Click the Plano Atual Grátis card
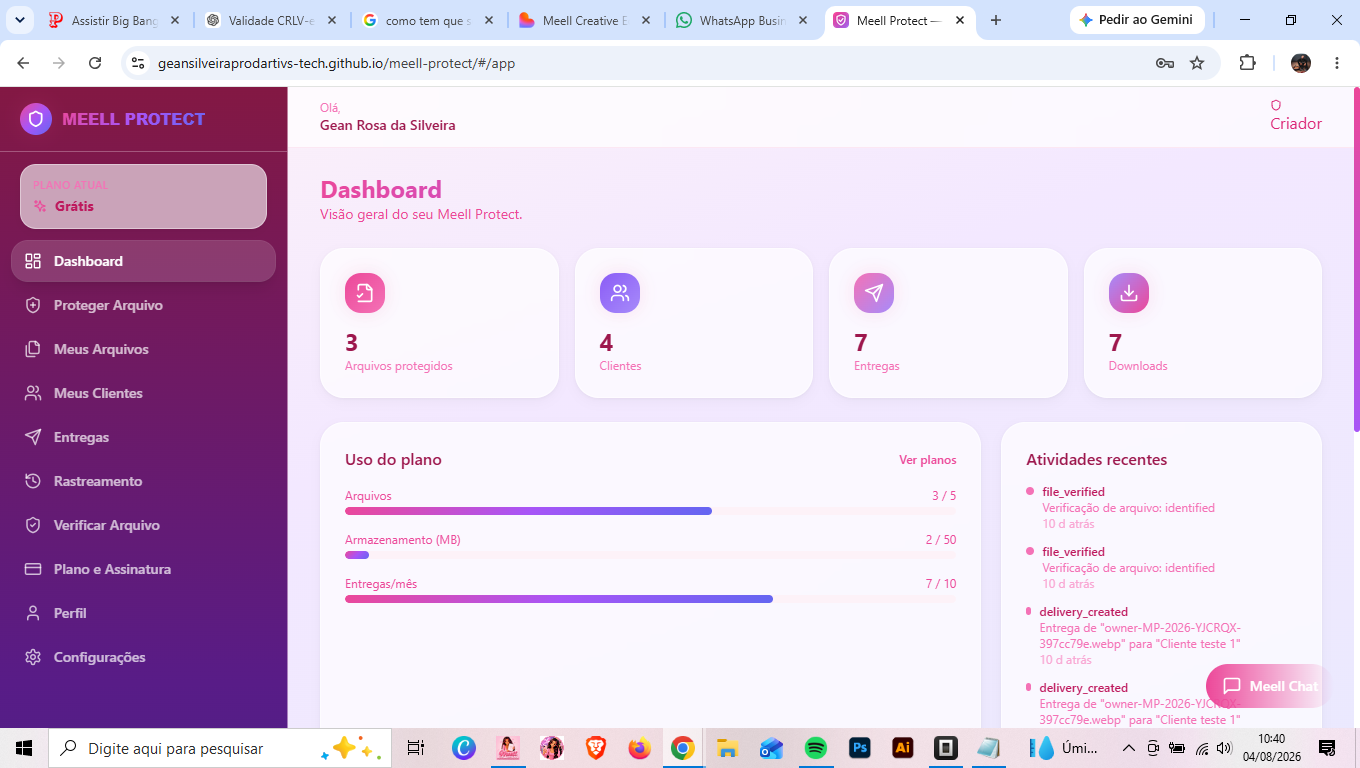 point(143,196)
